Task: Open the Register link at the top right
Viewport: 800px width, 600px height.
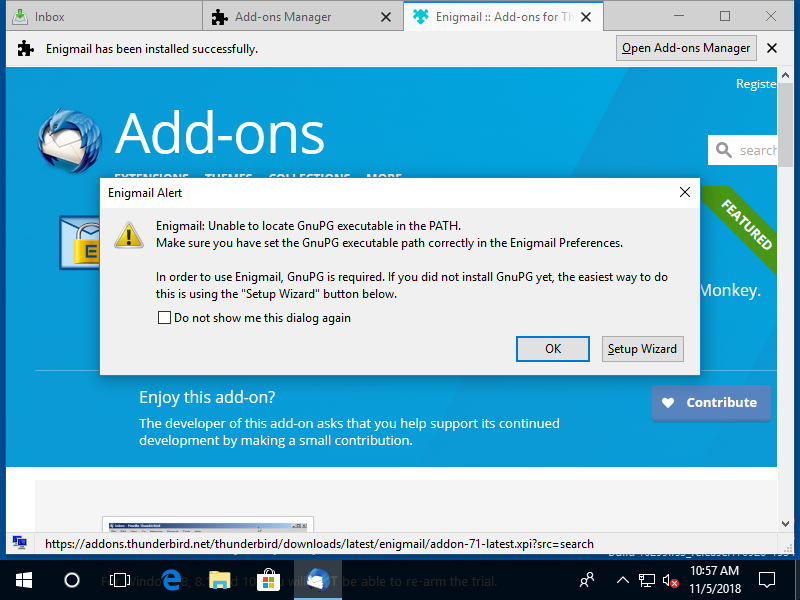Action: pos(756,84)
